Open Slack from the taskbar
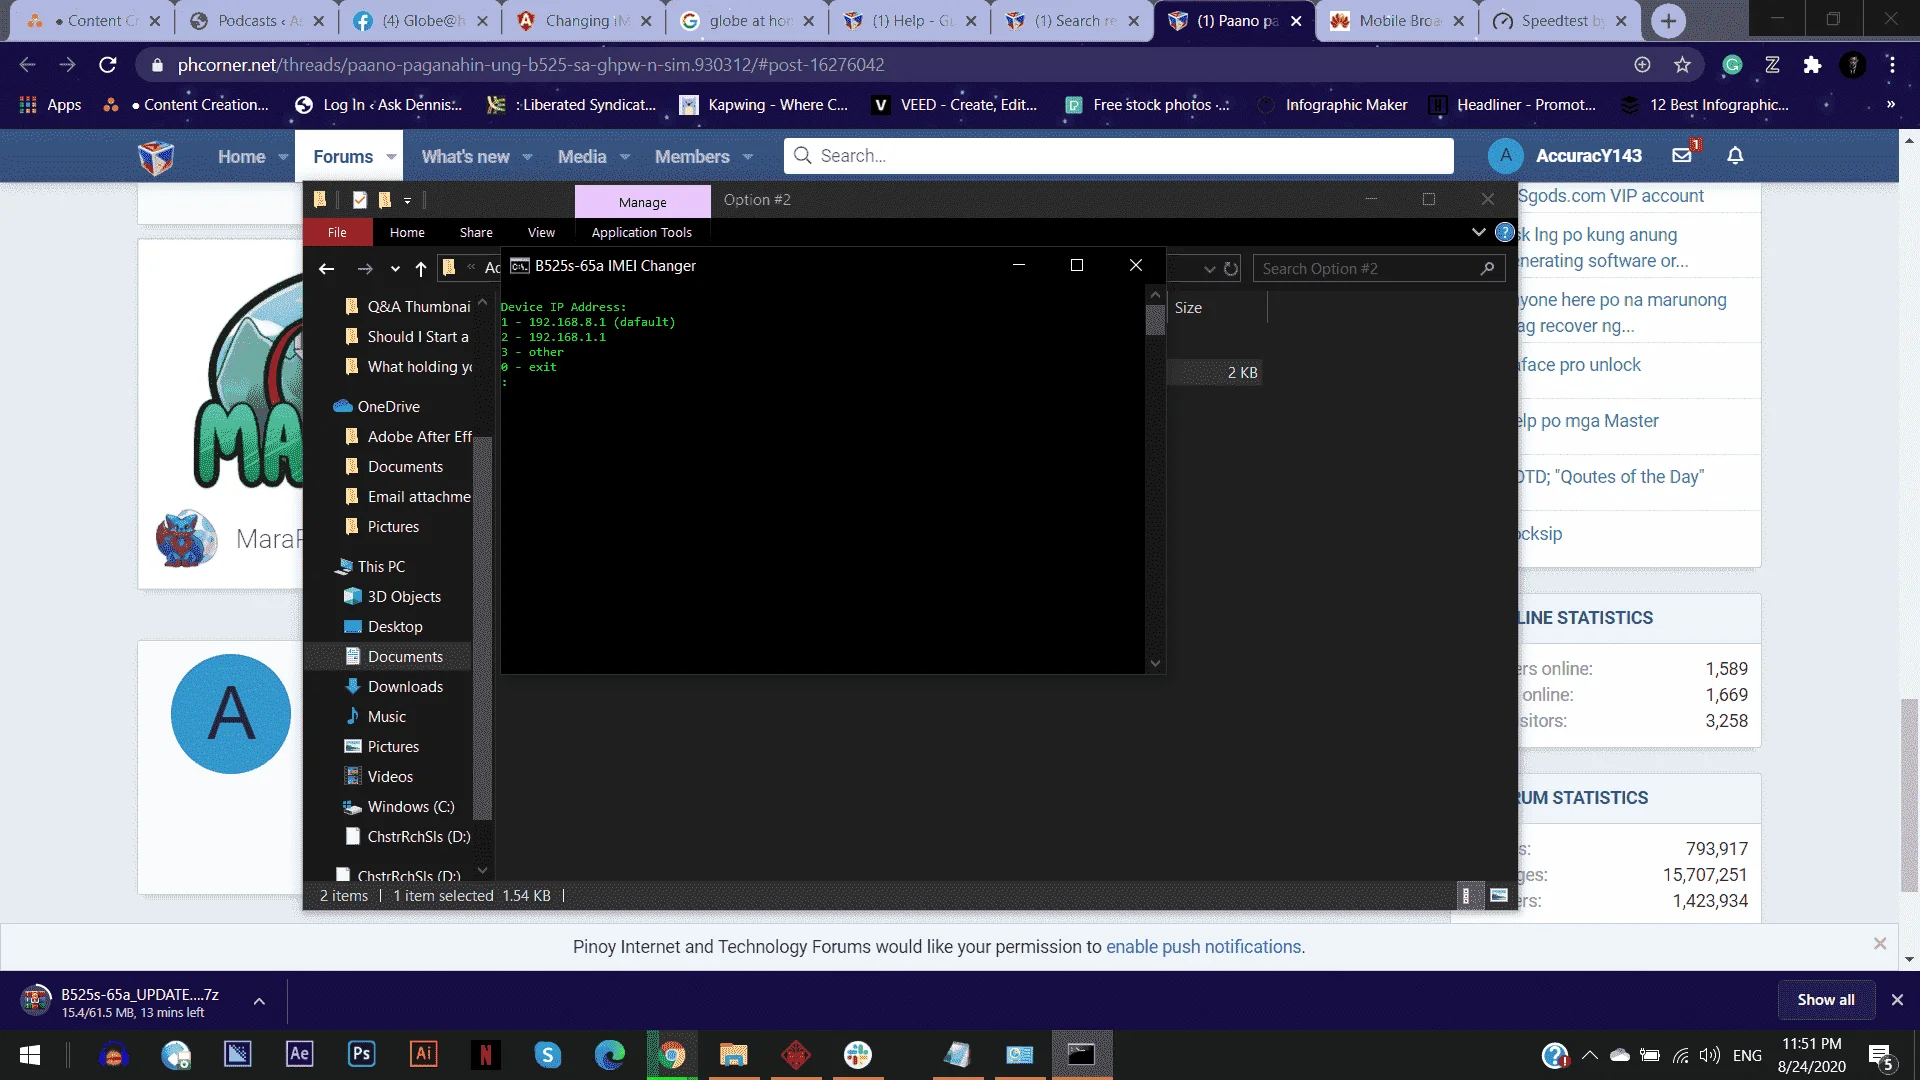Screen dimensions: 1920x1080 [858, 1054]
